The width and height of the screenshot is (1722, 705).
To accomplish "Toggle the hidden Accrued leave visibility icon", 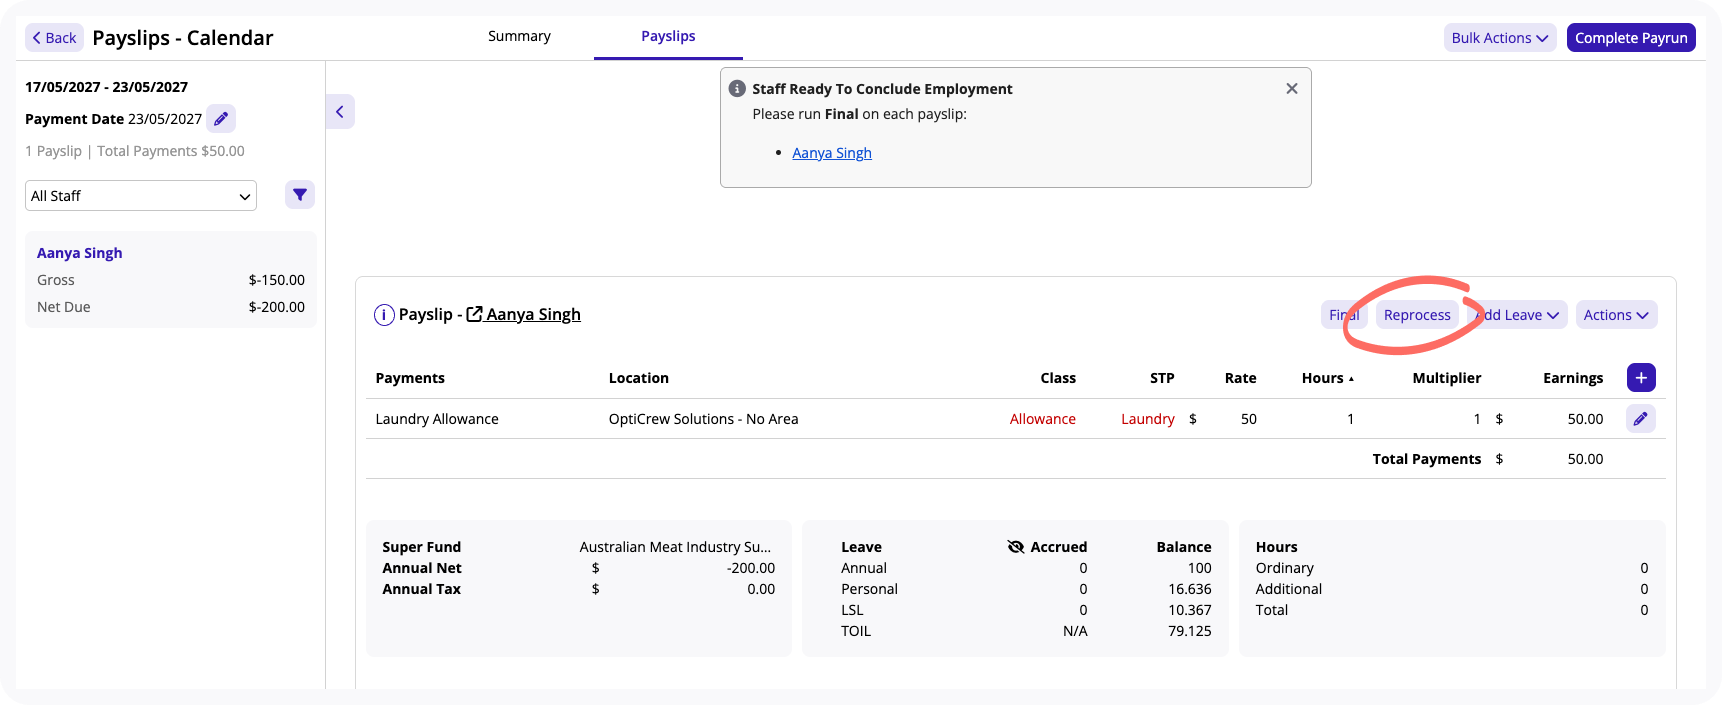I will pos(1016,547).
